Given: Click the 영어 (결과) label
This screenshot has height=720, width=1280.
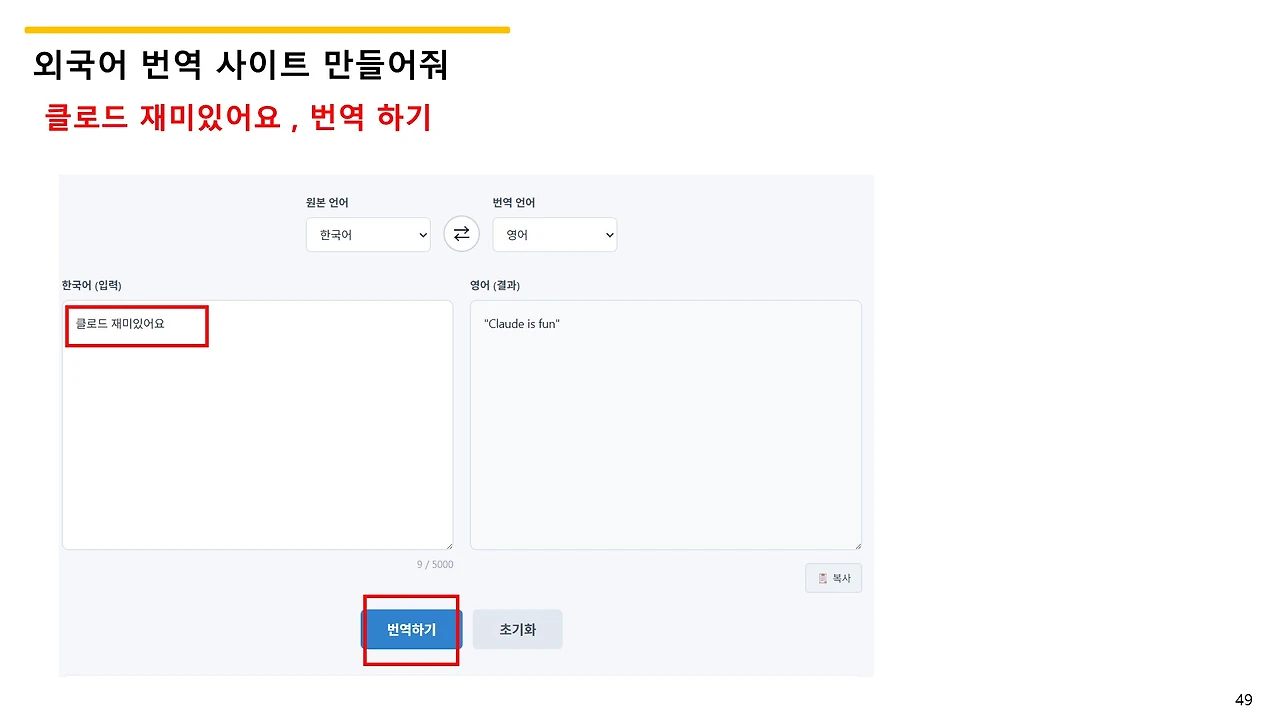Looking at the screenshot, I should pos(495,286).
